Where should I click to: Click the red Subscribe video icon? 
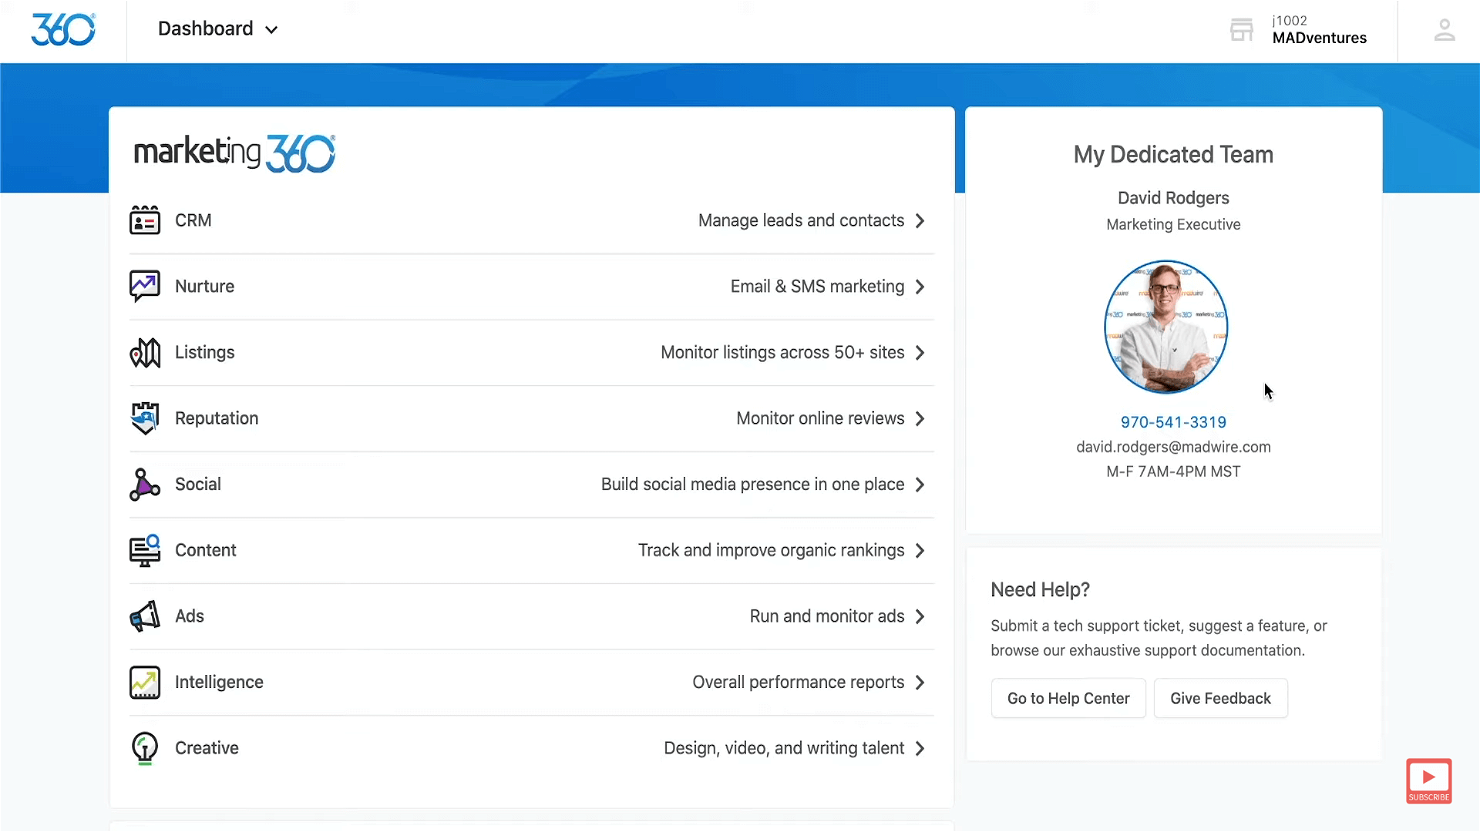(x=1429, y=781)
